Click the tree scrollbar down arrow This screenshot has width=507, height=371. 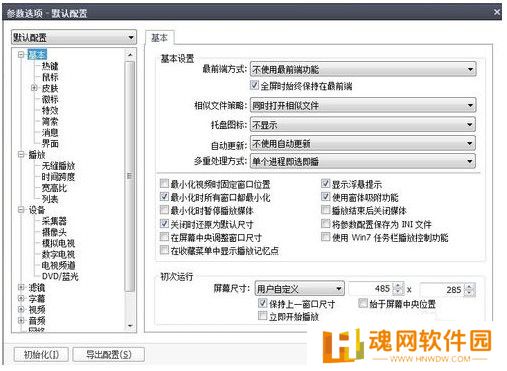(130, 326)
